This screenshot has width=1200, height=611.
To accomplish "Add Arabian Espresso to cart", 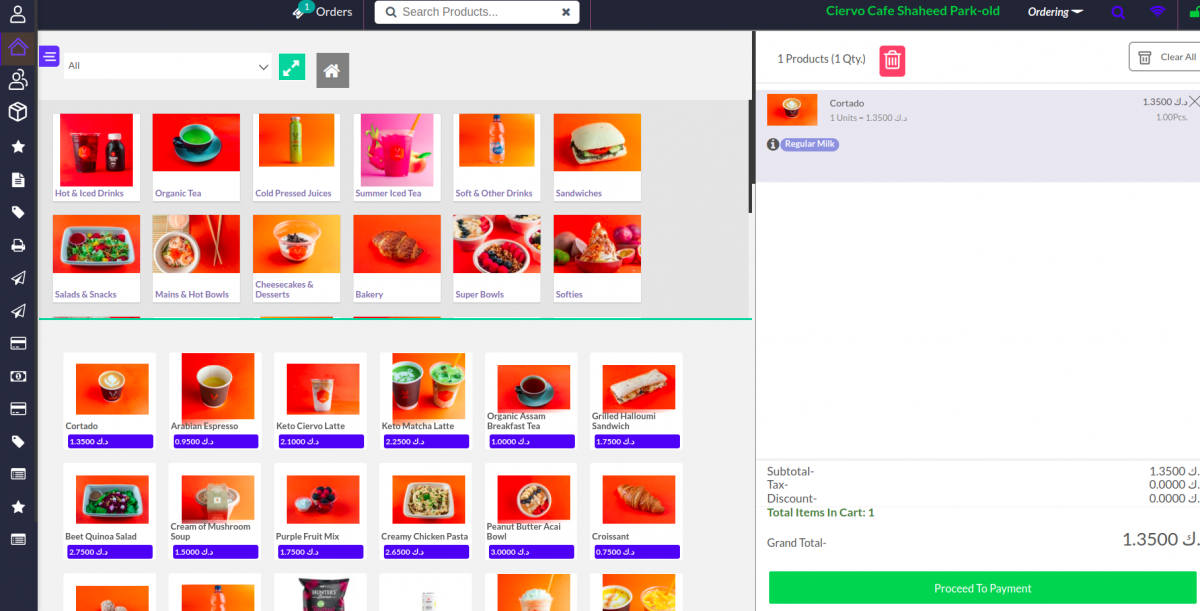I will coord(215,401).
